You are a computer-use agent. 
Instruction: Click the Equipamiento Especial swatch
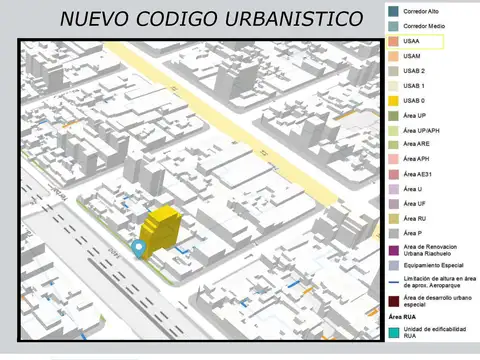(x=393, y=266)
